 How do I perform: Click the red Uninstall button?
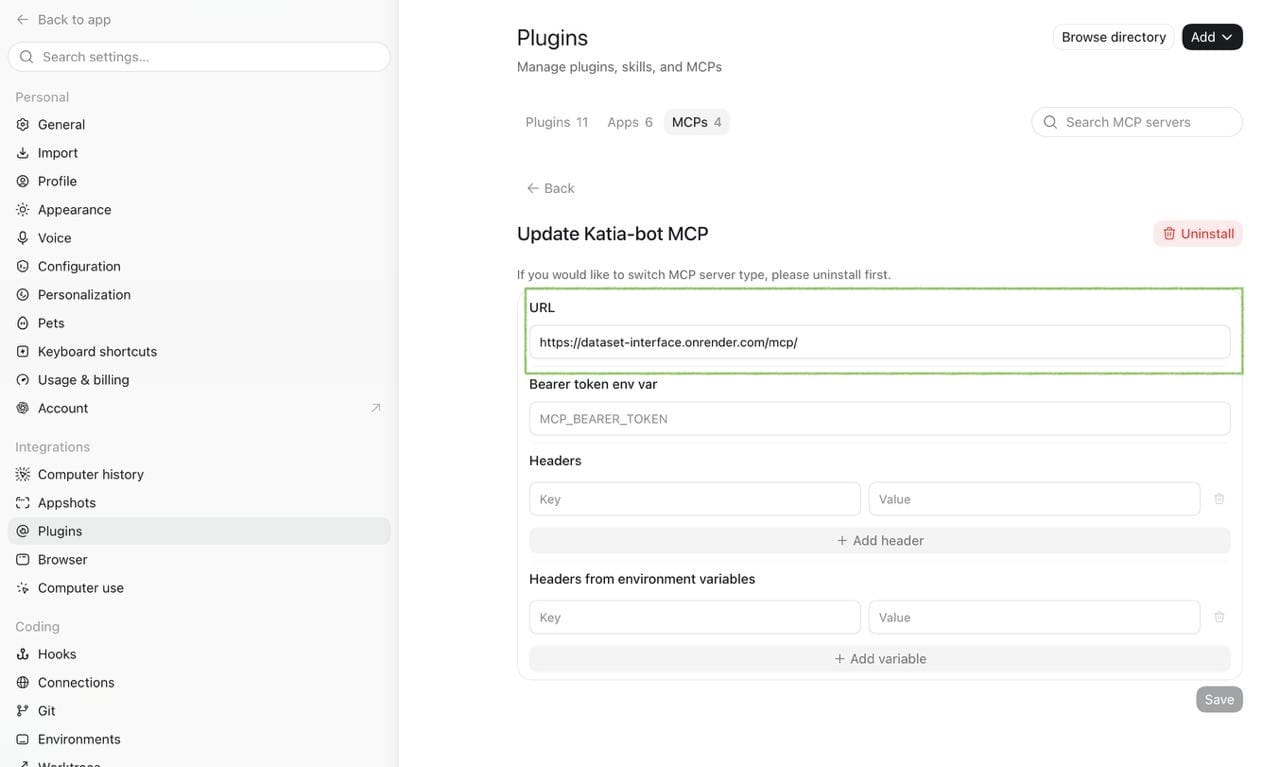[1198, 233]
